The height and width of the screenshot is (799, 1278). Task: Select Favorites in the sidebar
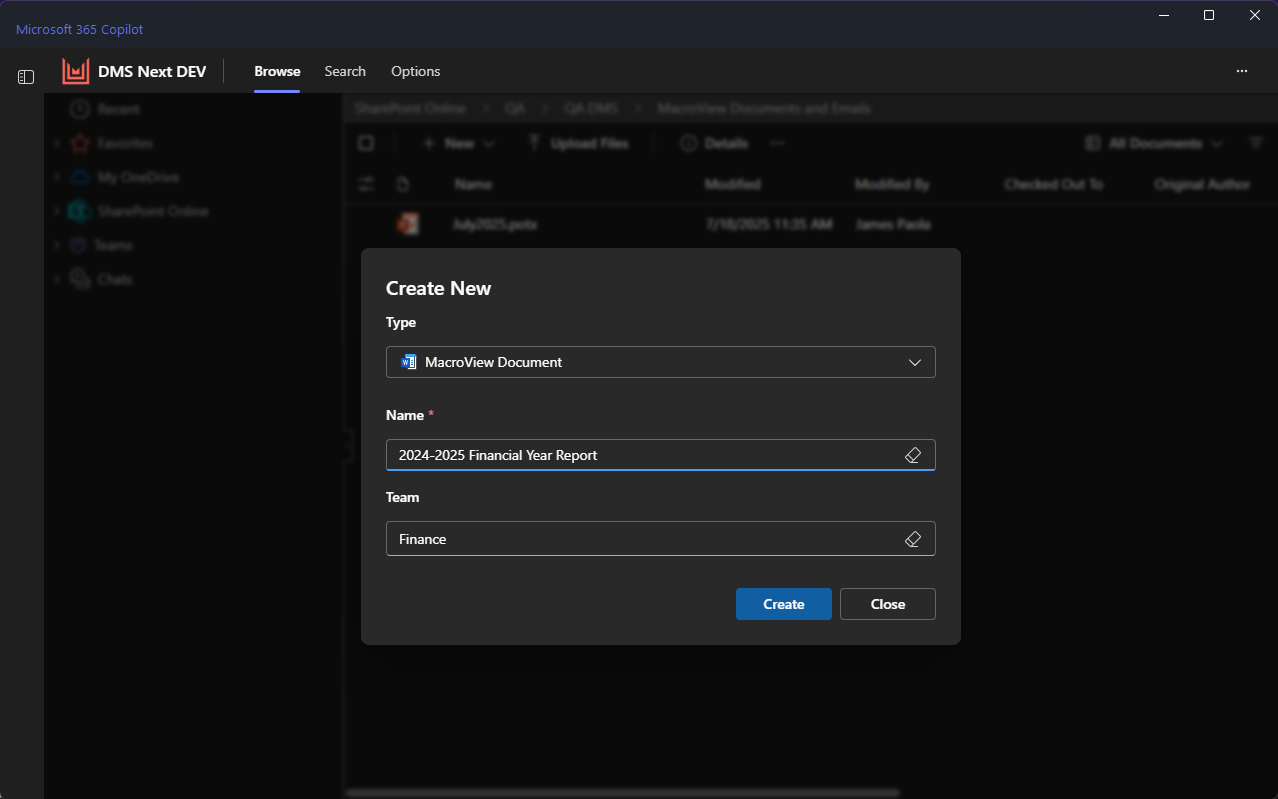[125, 143]
